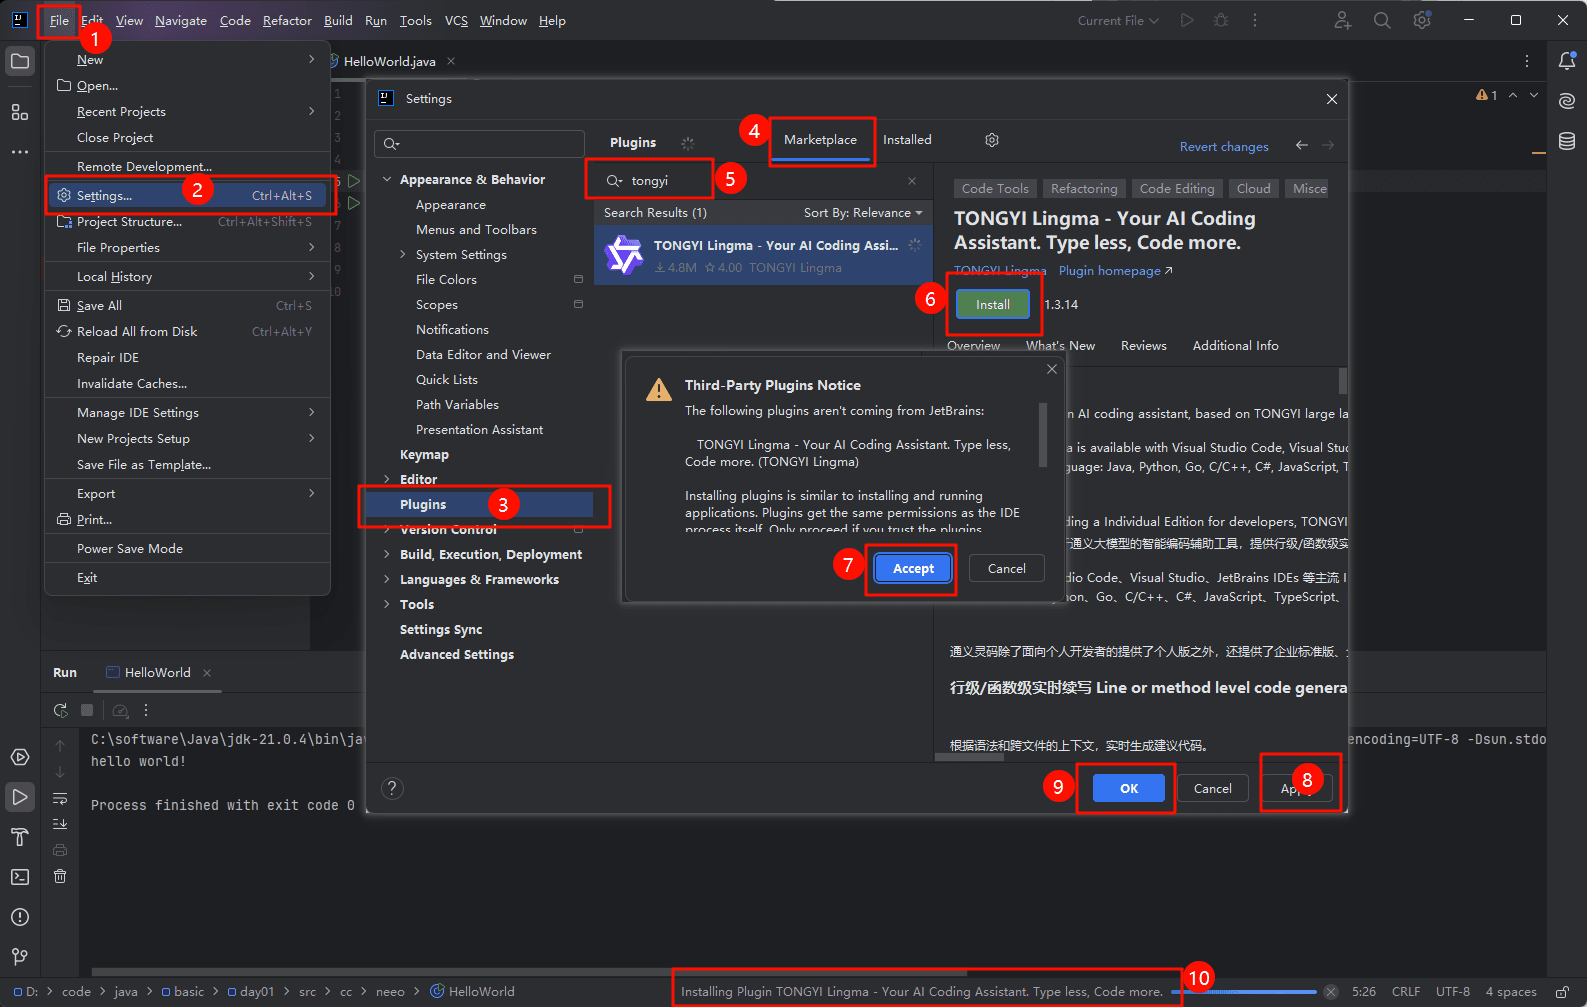Click the Code With Me user icon

point(1343,20)
